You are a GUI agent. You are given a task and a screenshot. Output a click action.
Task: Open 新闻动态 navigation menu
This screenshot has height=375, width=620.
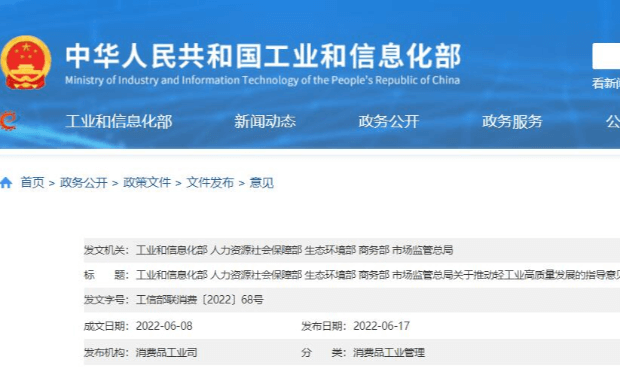[x=265, y=121]
